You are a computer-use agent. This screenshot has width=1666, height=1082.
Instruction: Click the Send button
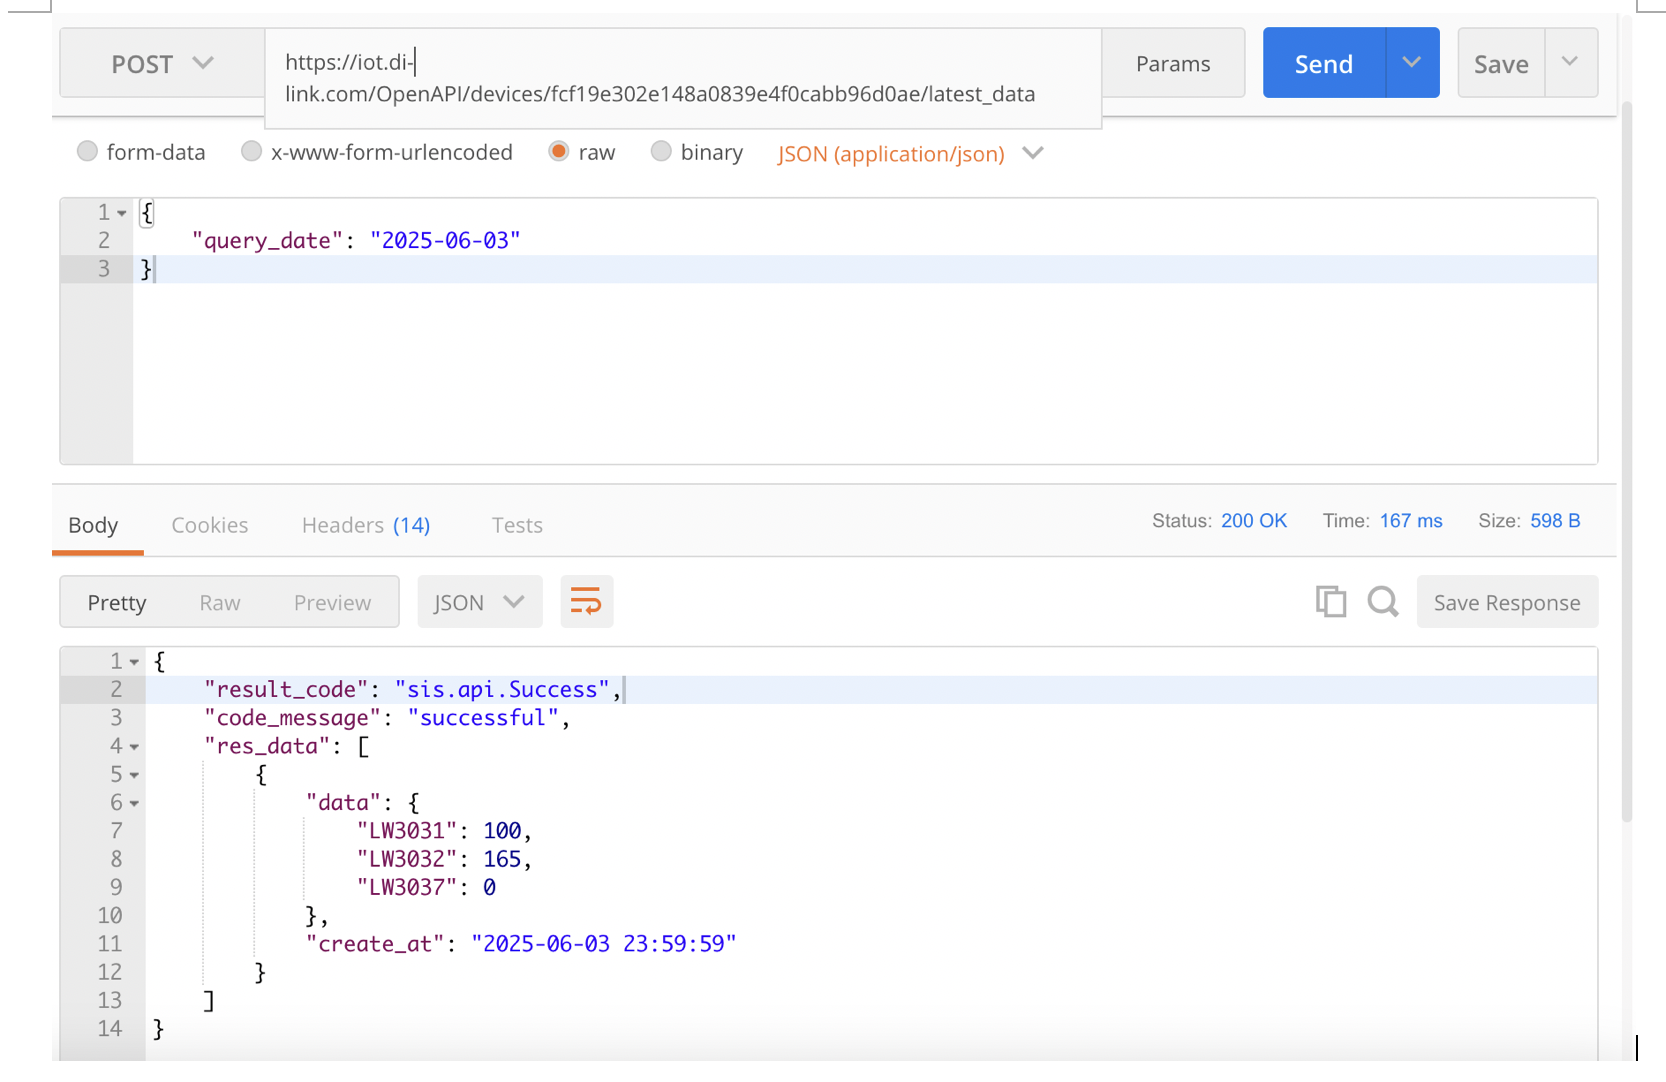[1323, 64]
